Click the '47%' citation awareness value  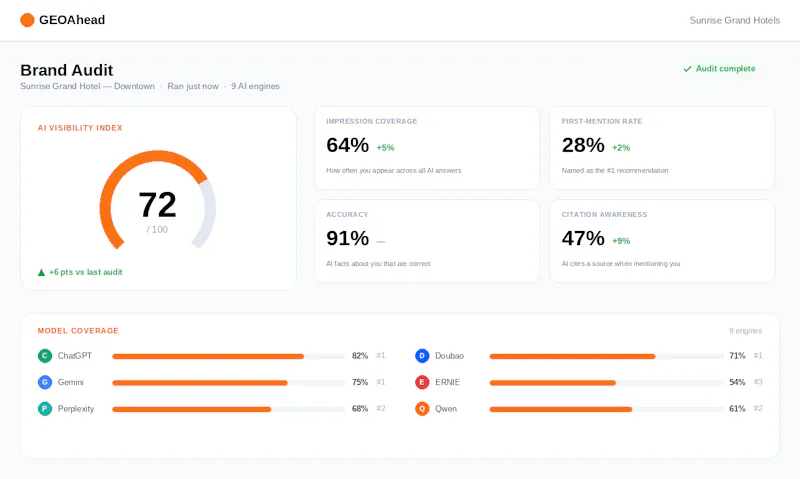tap(583, 238)
